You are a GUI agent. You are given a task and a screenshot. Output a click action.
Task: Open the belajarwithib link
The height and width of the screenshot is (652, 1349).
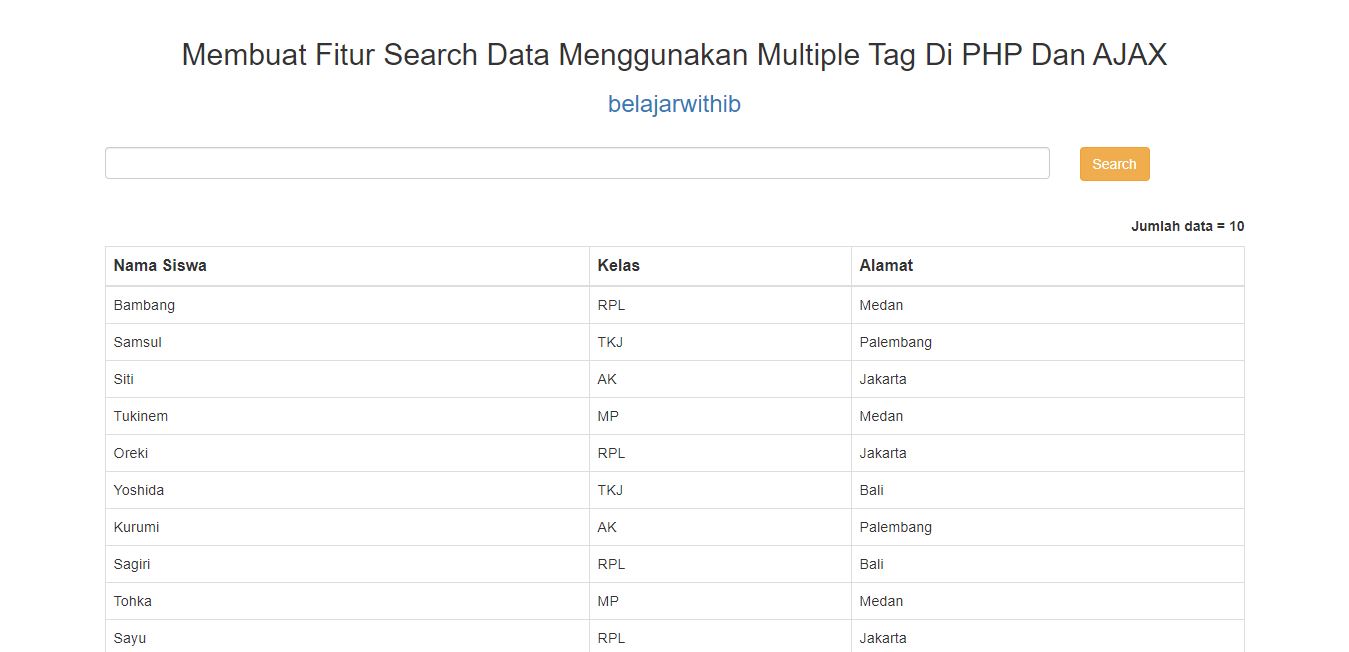click(674, 103)
